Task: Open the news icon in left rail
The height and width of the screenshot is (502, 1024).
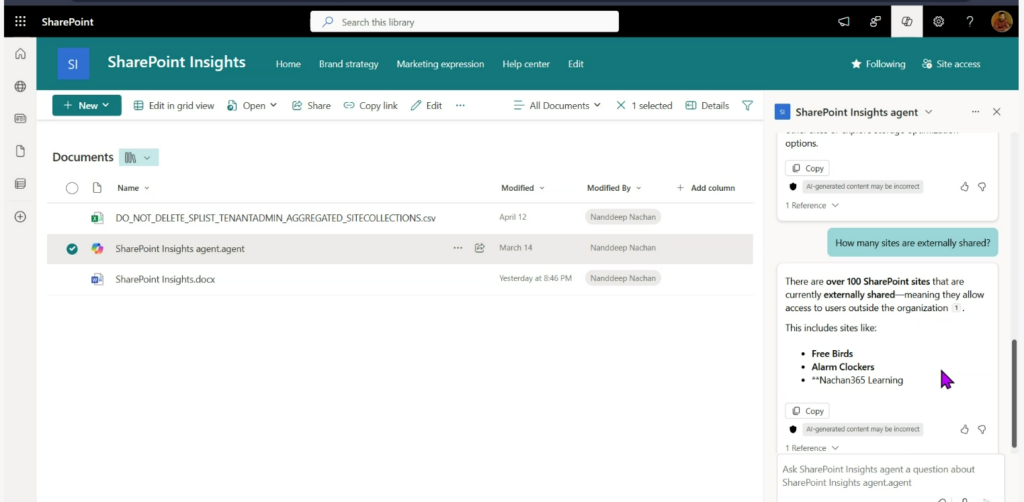Action: click(20, 119)
